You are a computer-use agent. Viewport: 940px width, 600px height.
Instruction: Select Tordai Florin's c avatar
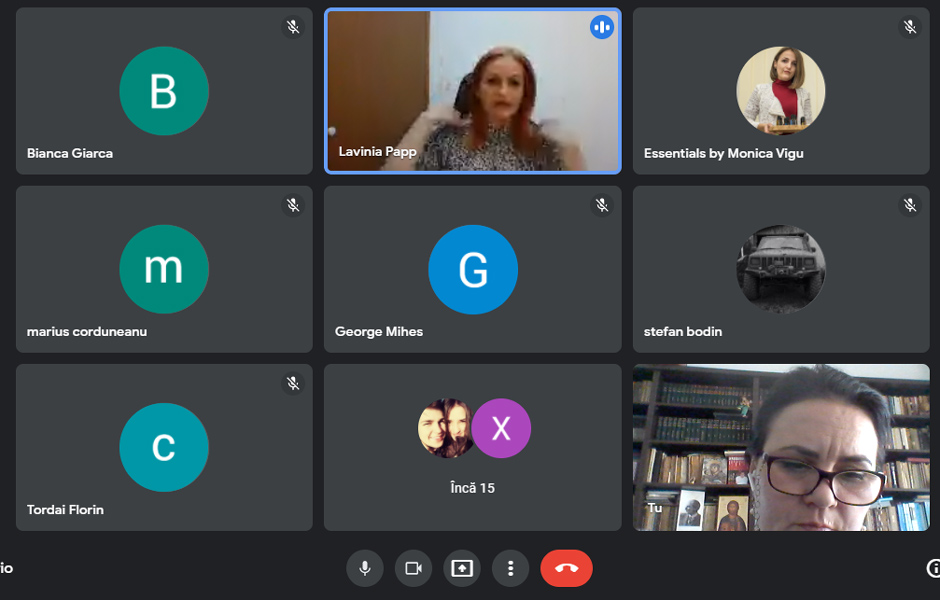tap(164, 447)
